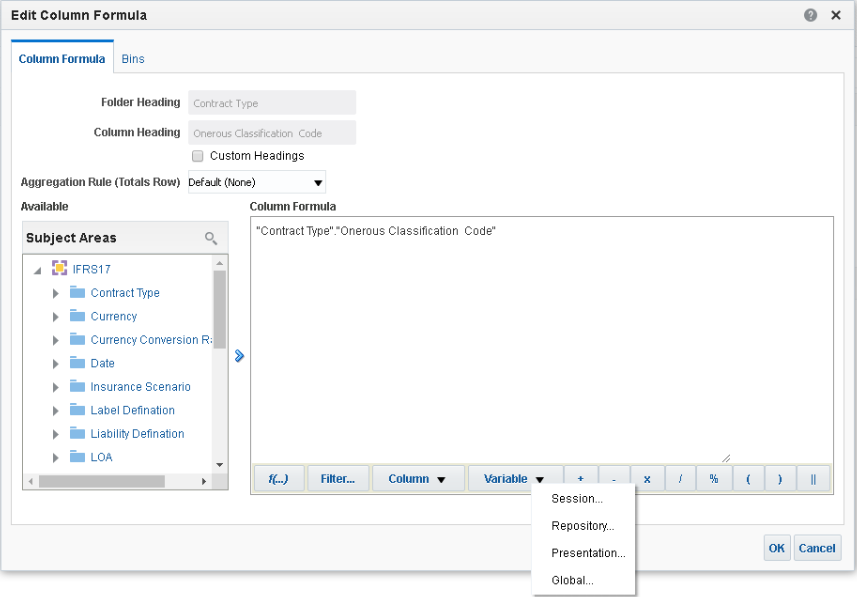Enable the Custom Headings checkbox

click(x=197, y=156)
